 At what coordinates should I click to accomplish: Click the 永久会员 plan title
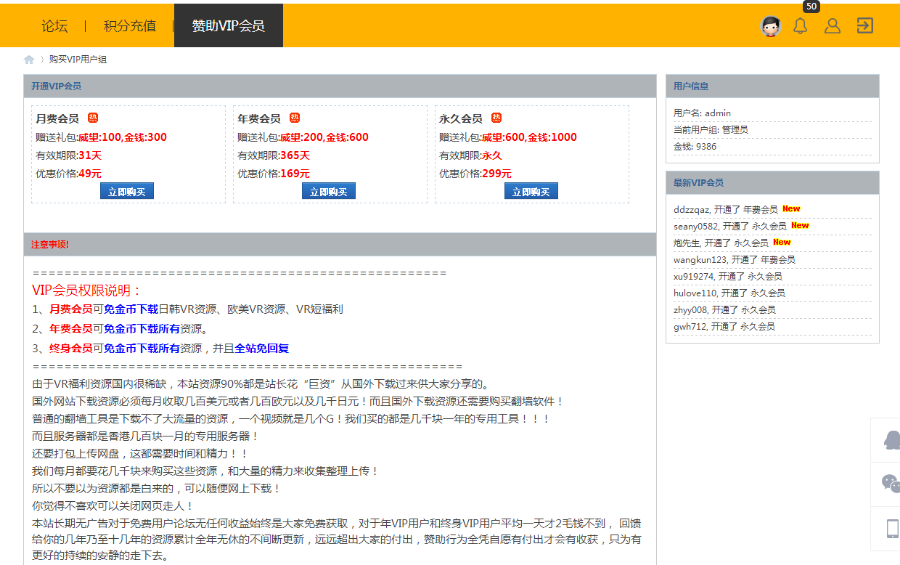click(460, 119)
